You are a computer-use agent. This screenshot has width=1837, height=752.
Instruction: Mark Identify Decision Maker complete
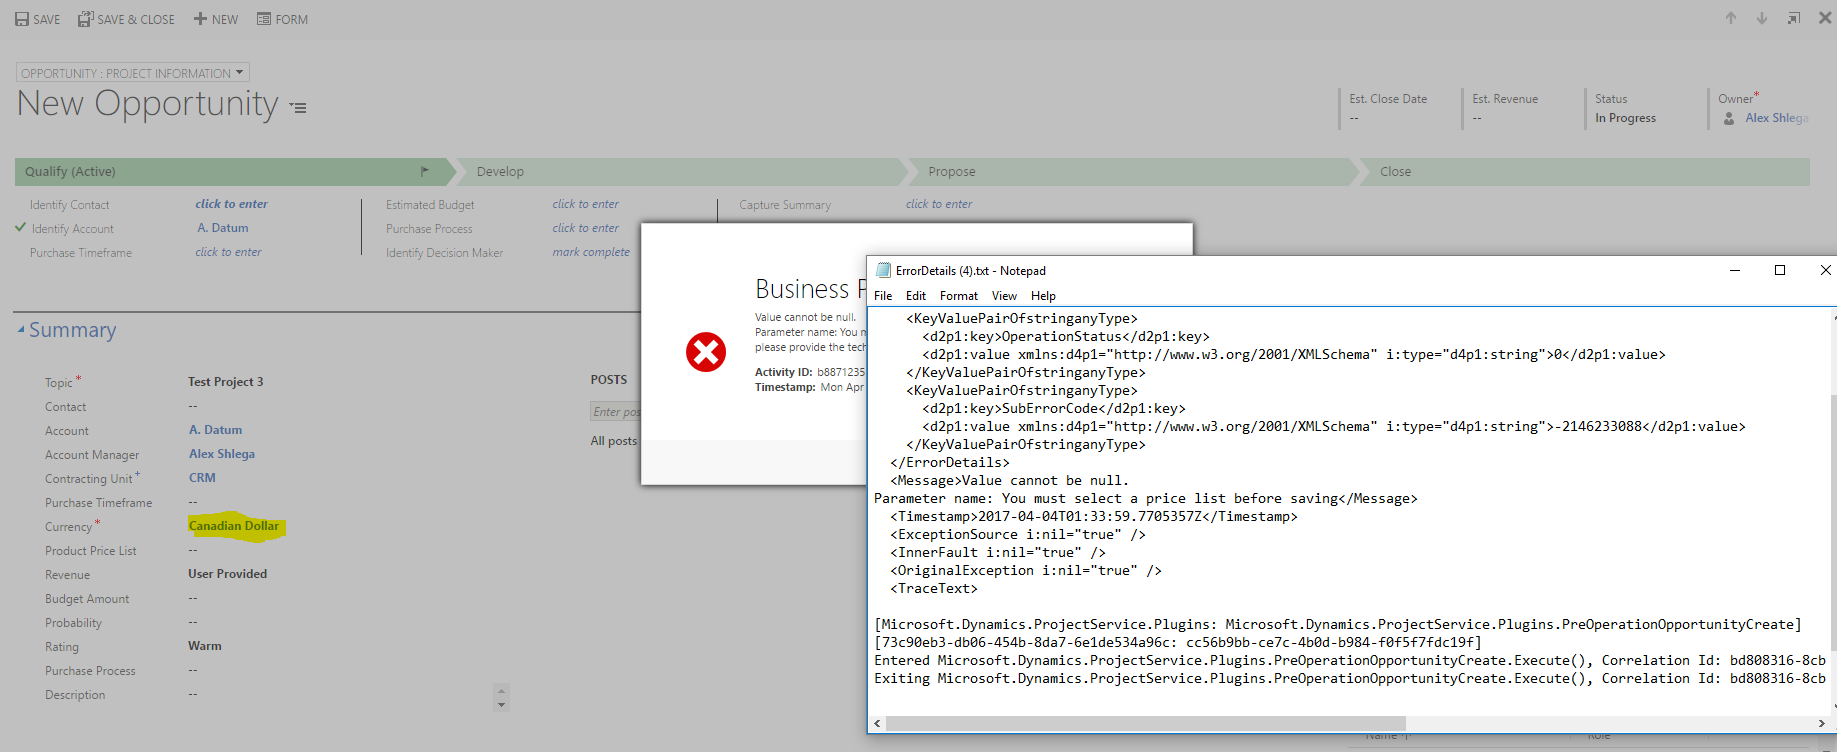(x=591, y=252)
